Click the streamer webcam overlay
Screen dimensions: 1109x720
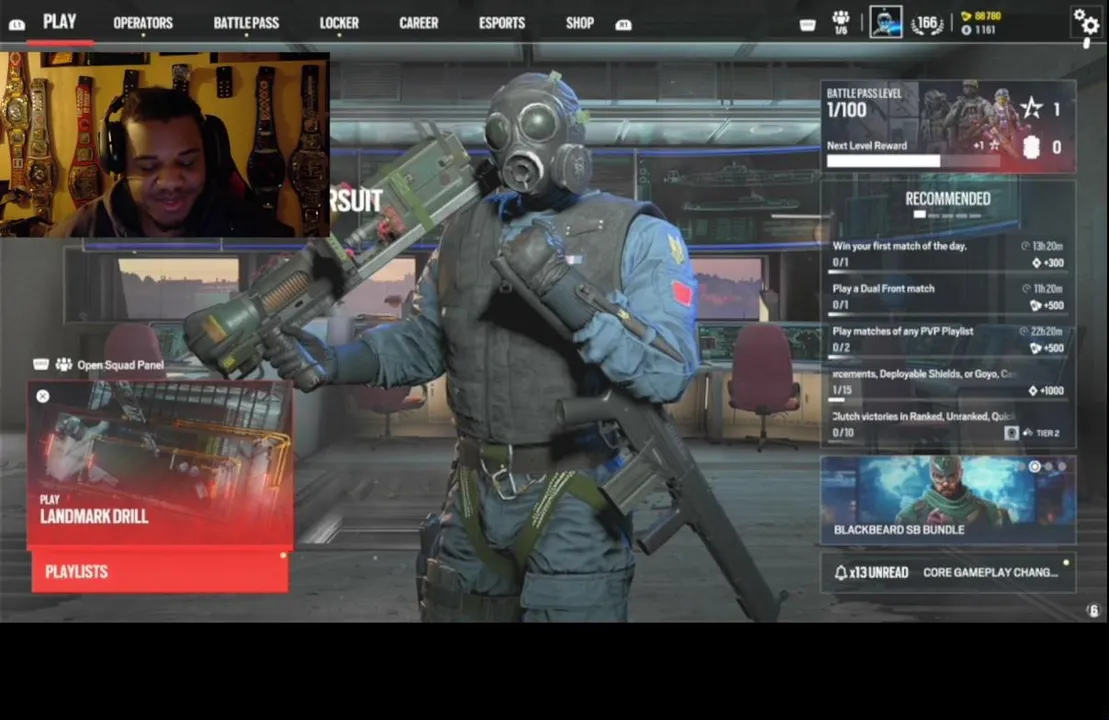(x=165, y=144)
